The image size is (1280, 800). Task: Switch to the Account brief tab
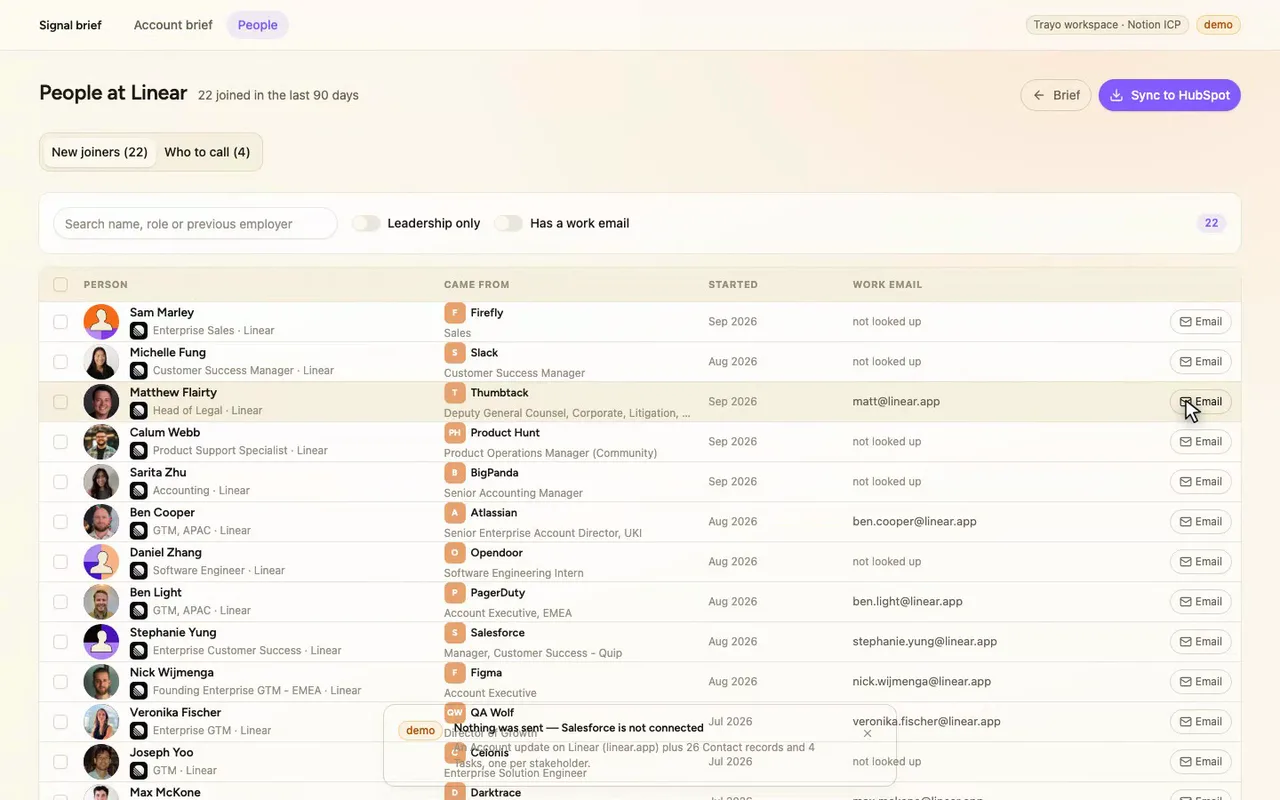[173, 25]
